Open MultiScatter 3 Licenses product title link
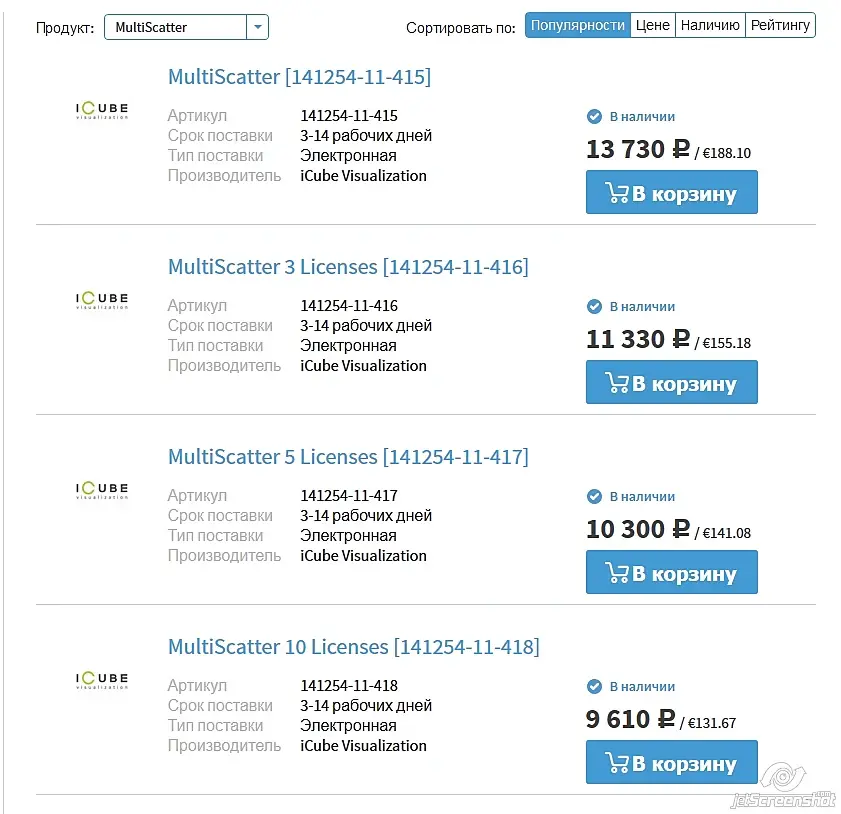The image size is (841, 814). click(x=348, y=267)
